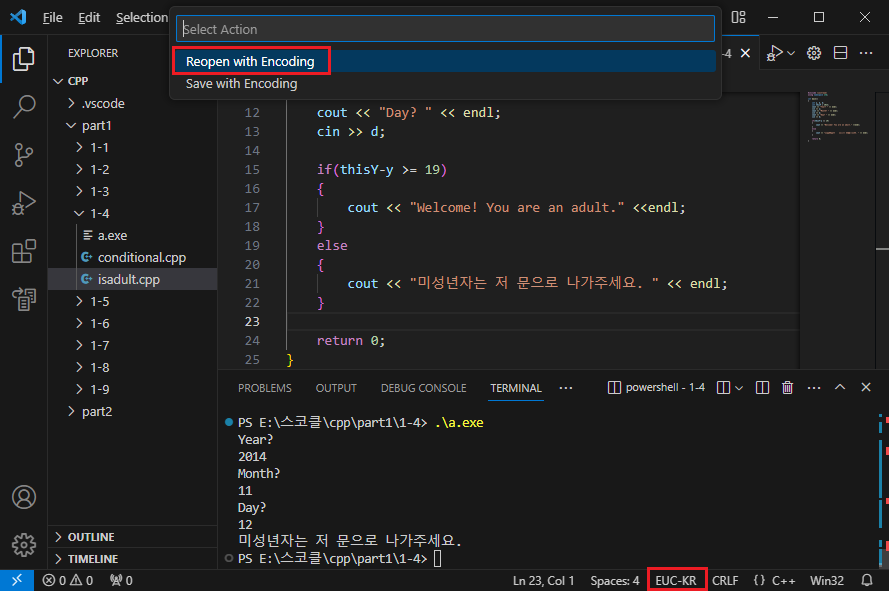Close the terminal panel
This screenshot has width=889, height=591.
(x=866, y=387)
